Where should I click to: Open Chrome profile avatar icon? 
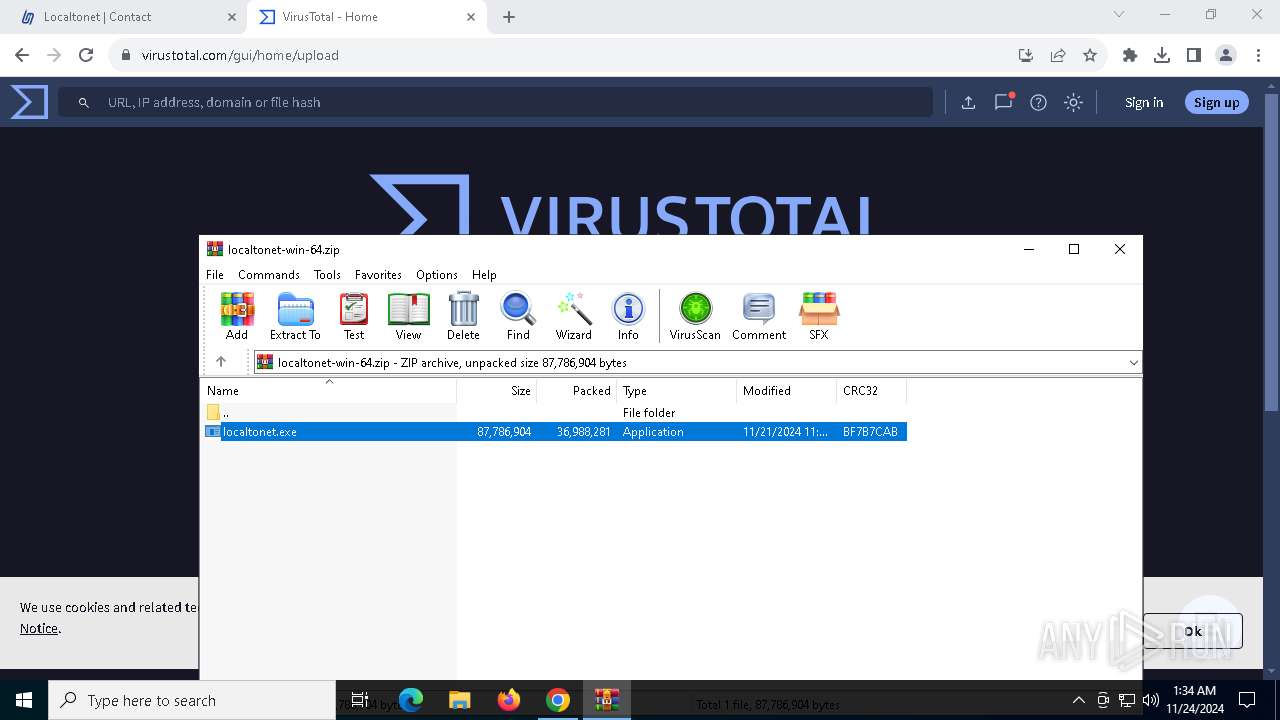click(x=1226, y=55)
